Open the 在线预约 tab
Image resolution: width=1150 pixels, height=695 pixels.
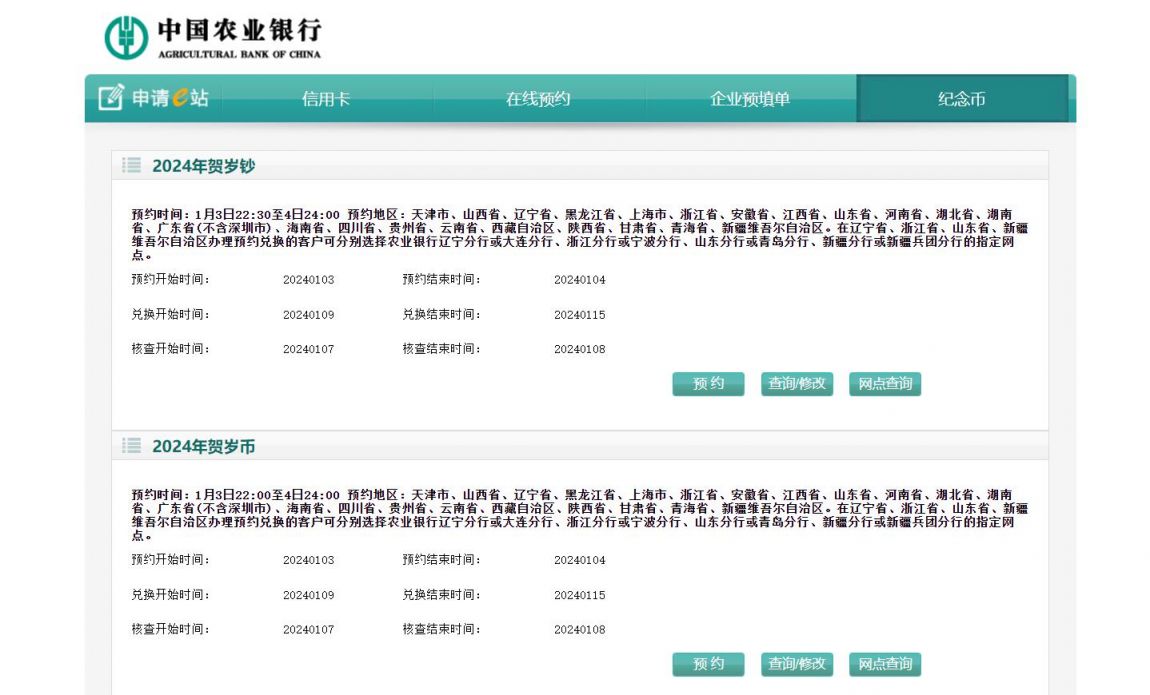pos(539,100)
